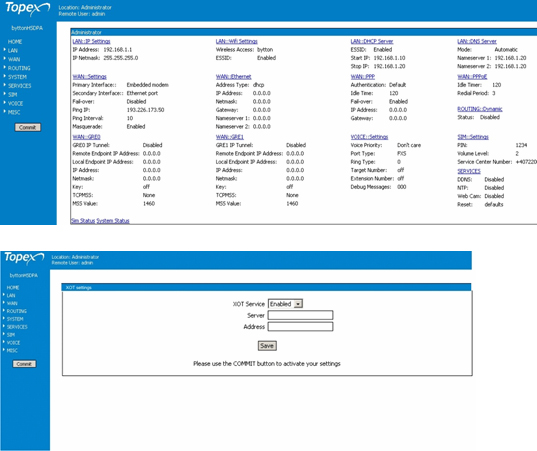Image resolution: width=537 pixels, height=451 pixels.
Task: Expand SYSTEM menu in the upper sidebar
Action: [x=17, y=77]
